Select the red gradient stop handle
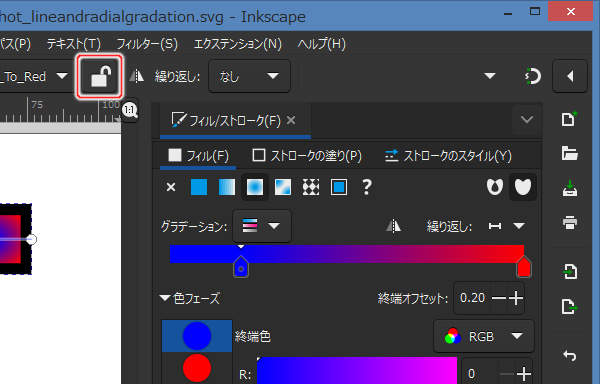600x384 pixels. point(523,267)
